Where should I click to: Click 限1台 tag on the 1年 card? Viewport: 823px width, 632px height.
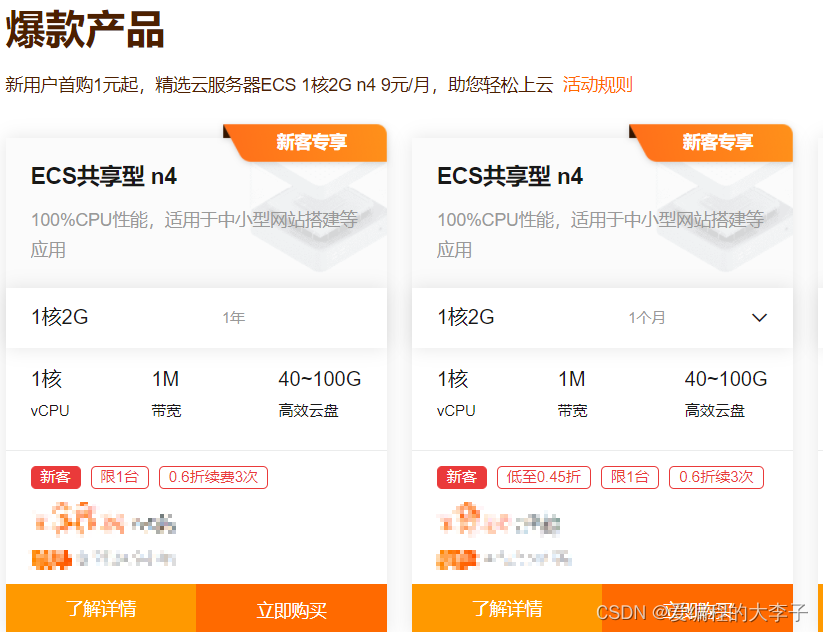click(120, 477)
